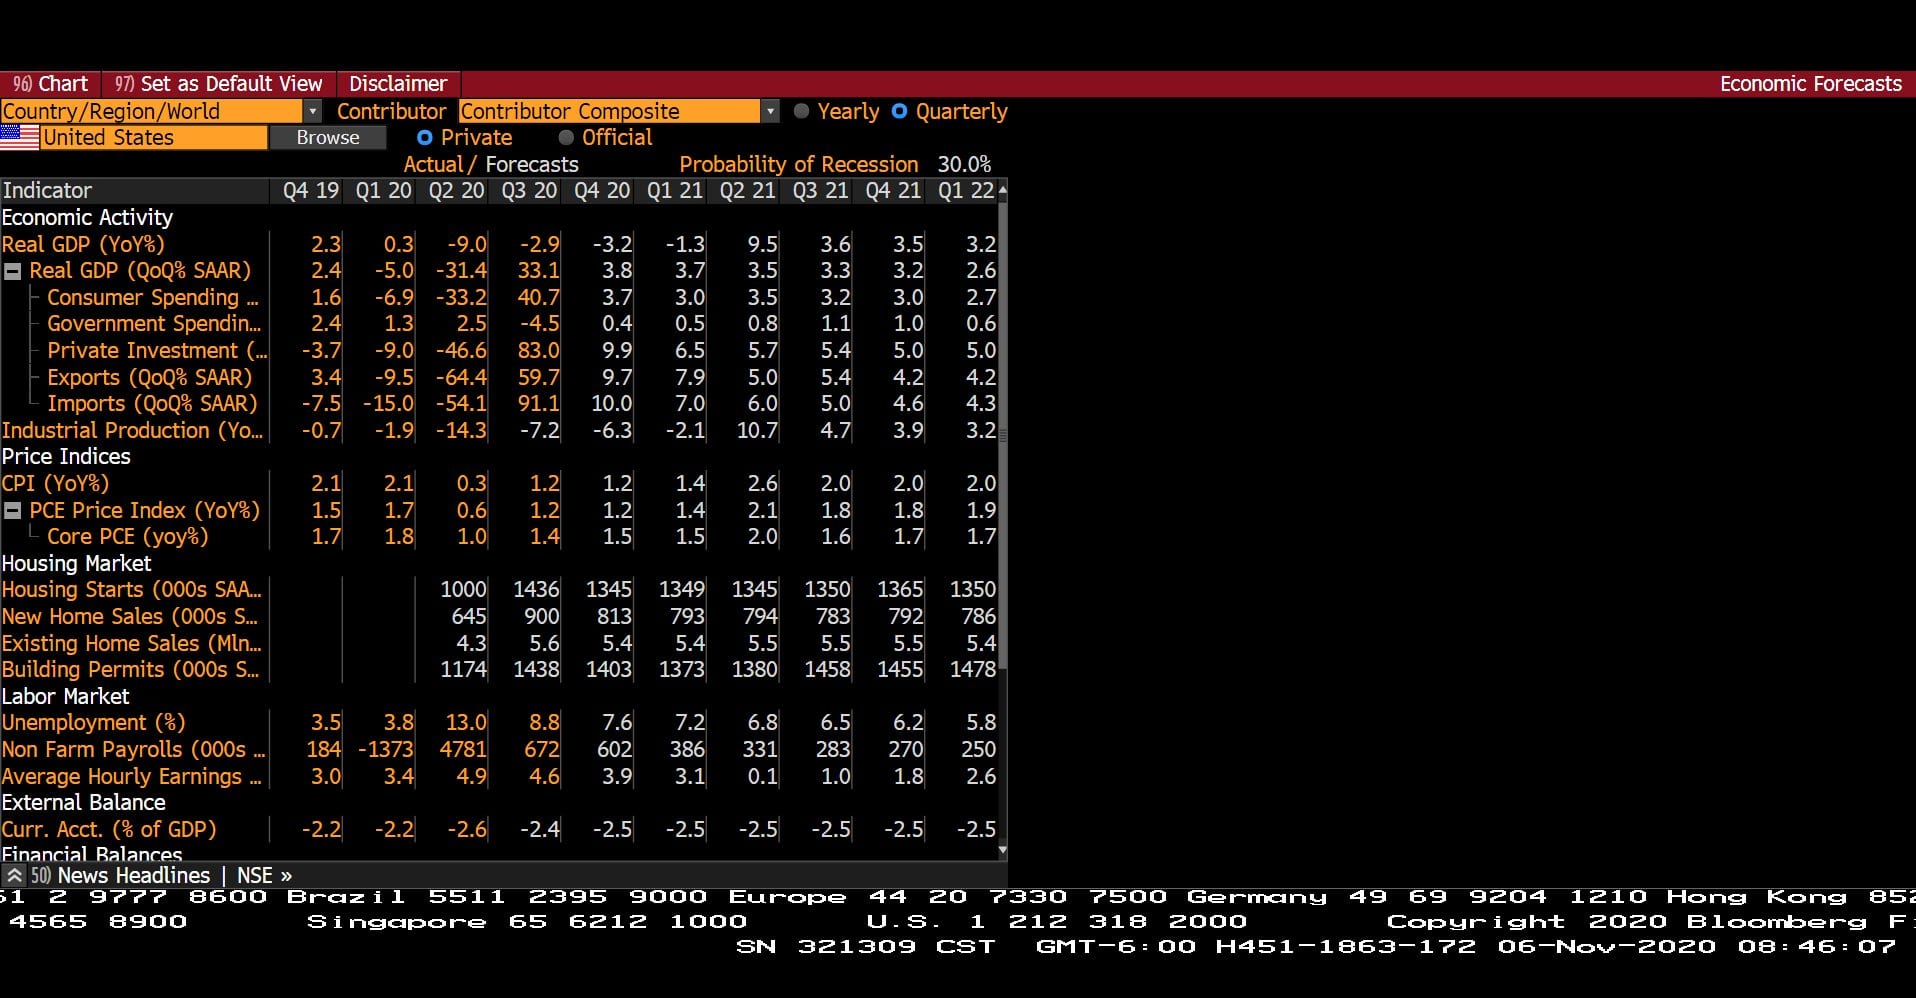Collapse the Real GDP (QoQ% SAAR) group
This screenshot has width=1916, height=998.
[13, 271]
